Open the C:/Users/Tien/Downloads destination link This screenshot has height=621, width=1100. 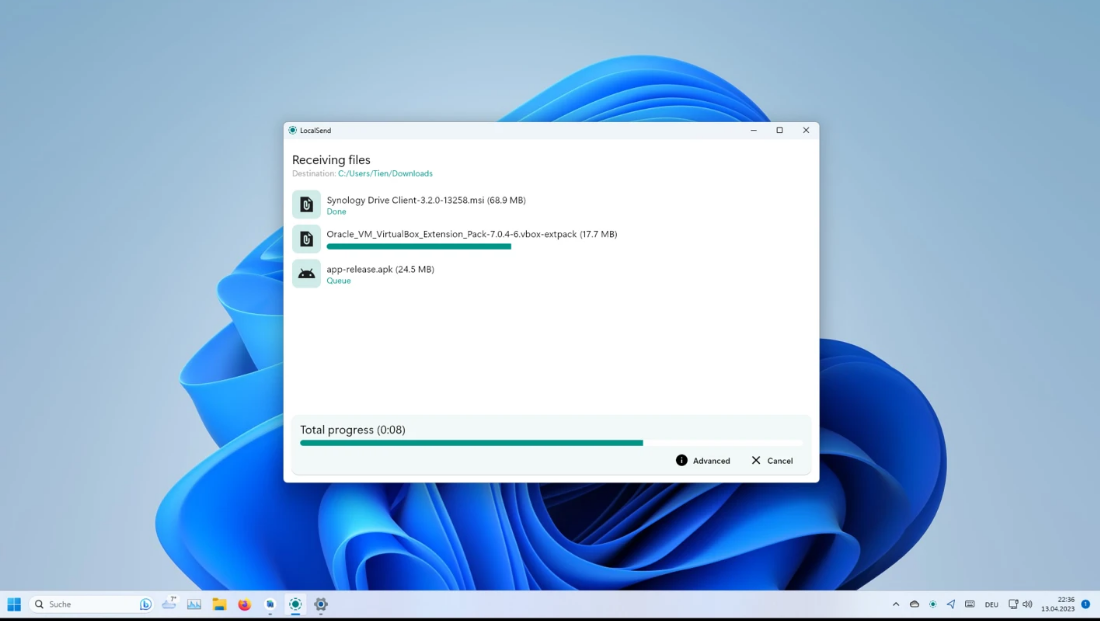385,173
